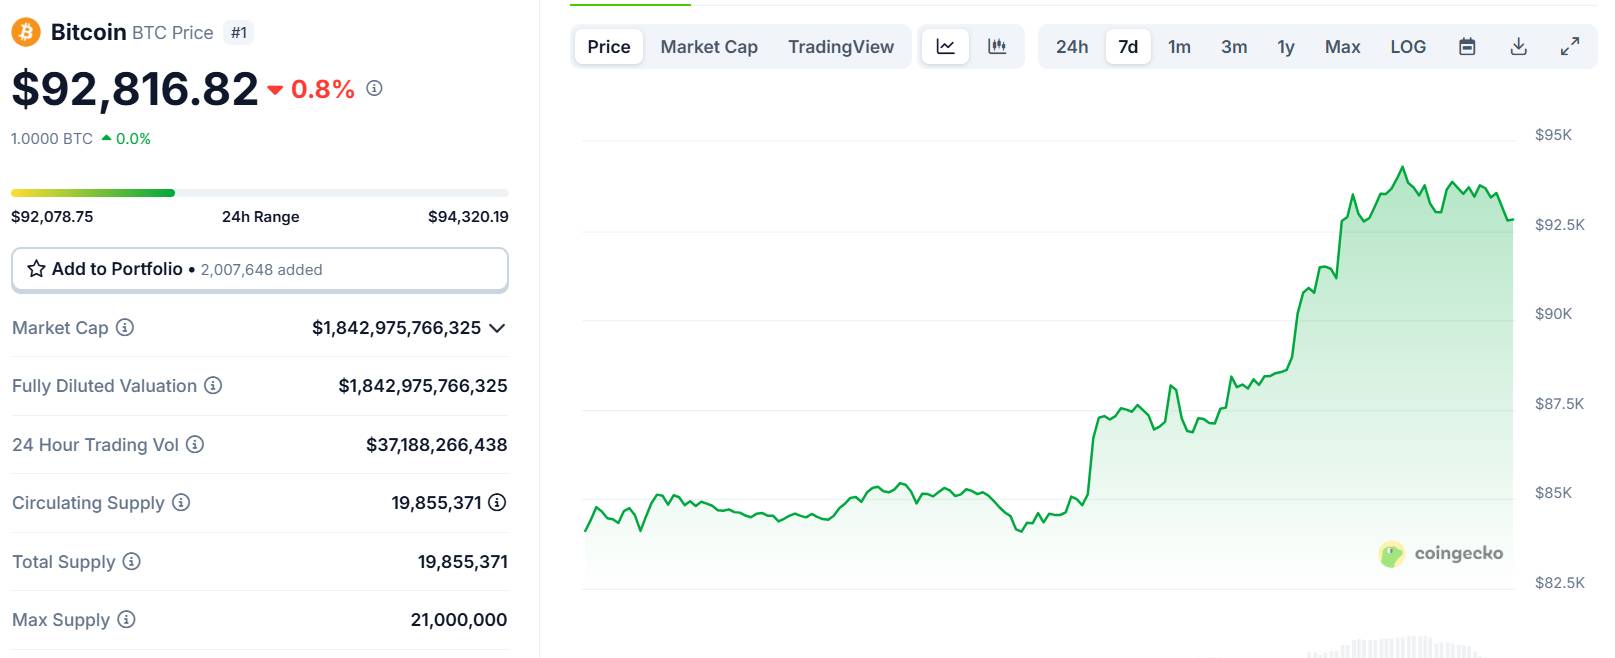Open the Max Supply info icon

(126, 619)
